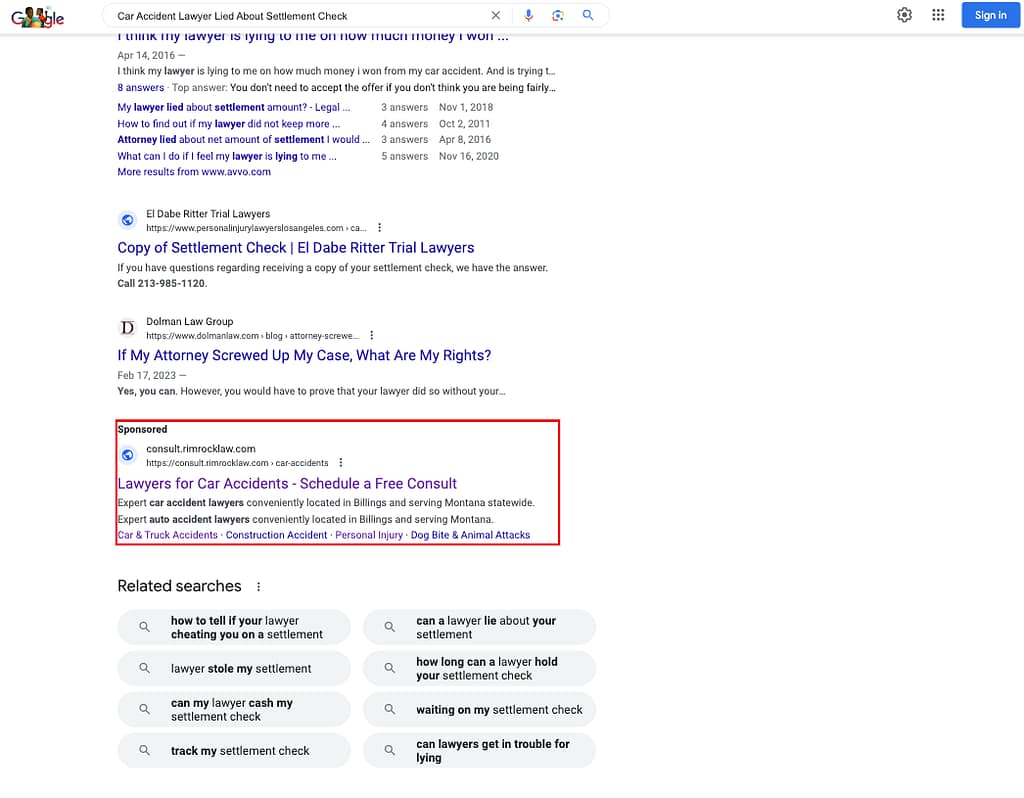Click the consult.rimrocklaw.com site name
Viewport: 1024px width, 798px height.
[200, 449]
